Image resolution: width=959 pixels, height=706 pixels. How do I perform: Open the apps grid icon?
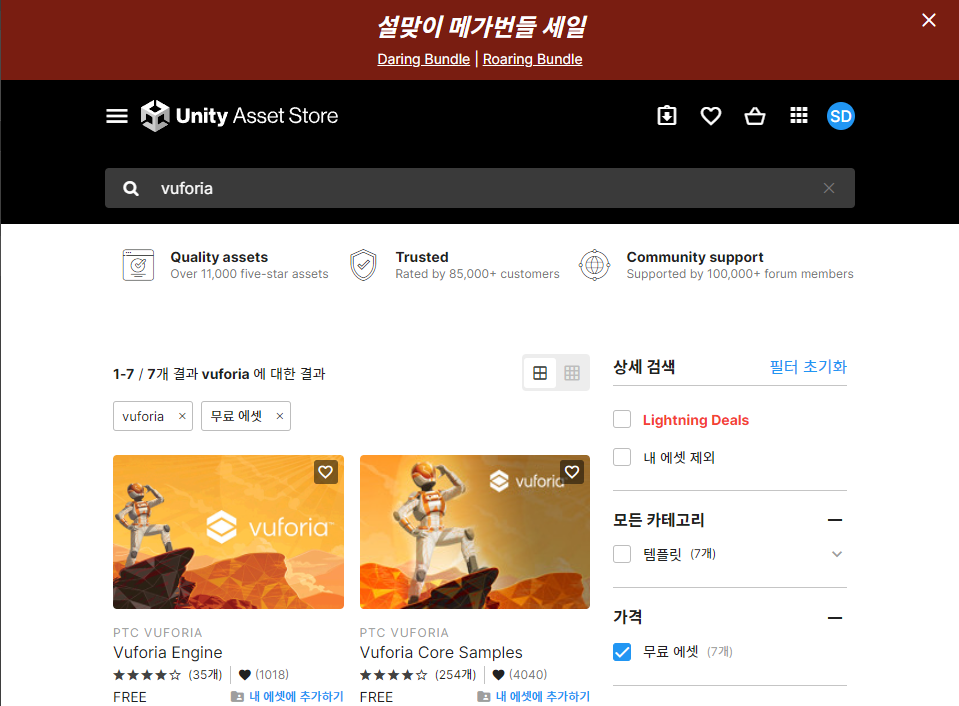click(799, 116)
